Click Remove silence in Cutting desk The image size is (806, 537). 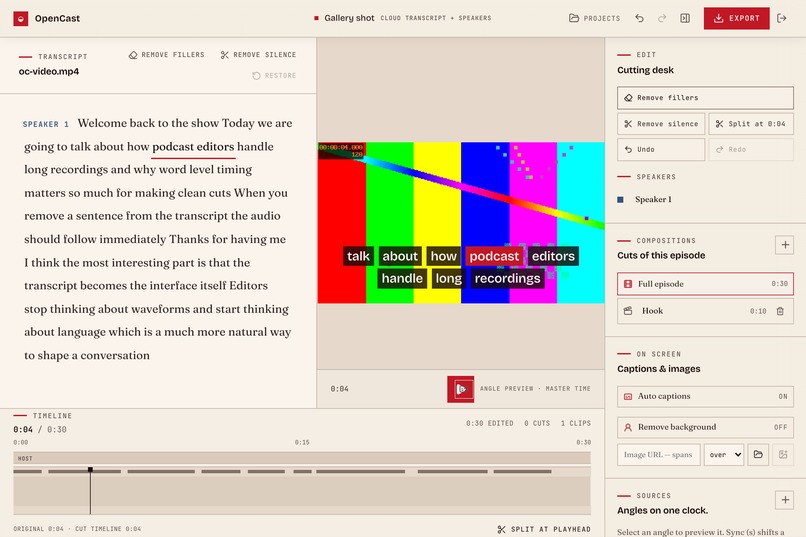[x=661, y=124]
